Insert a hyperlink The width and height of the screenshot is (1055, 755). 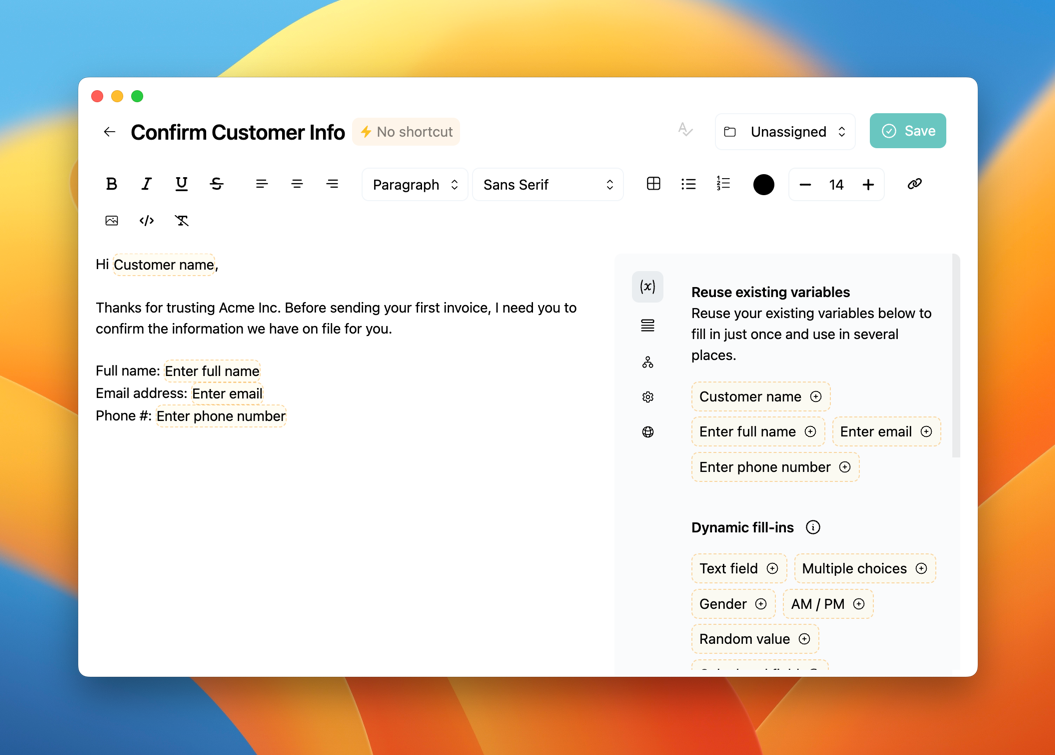click(914, 184)
